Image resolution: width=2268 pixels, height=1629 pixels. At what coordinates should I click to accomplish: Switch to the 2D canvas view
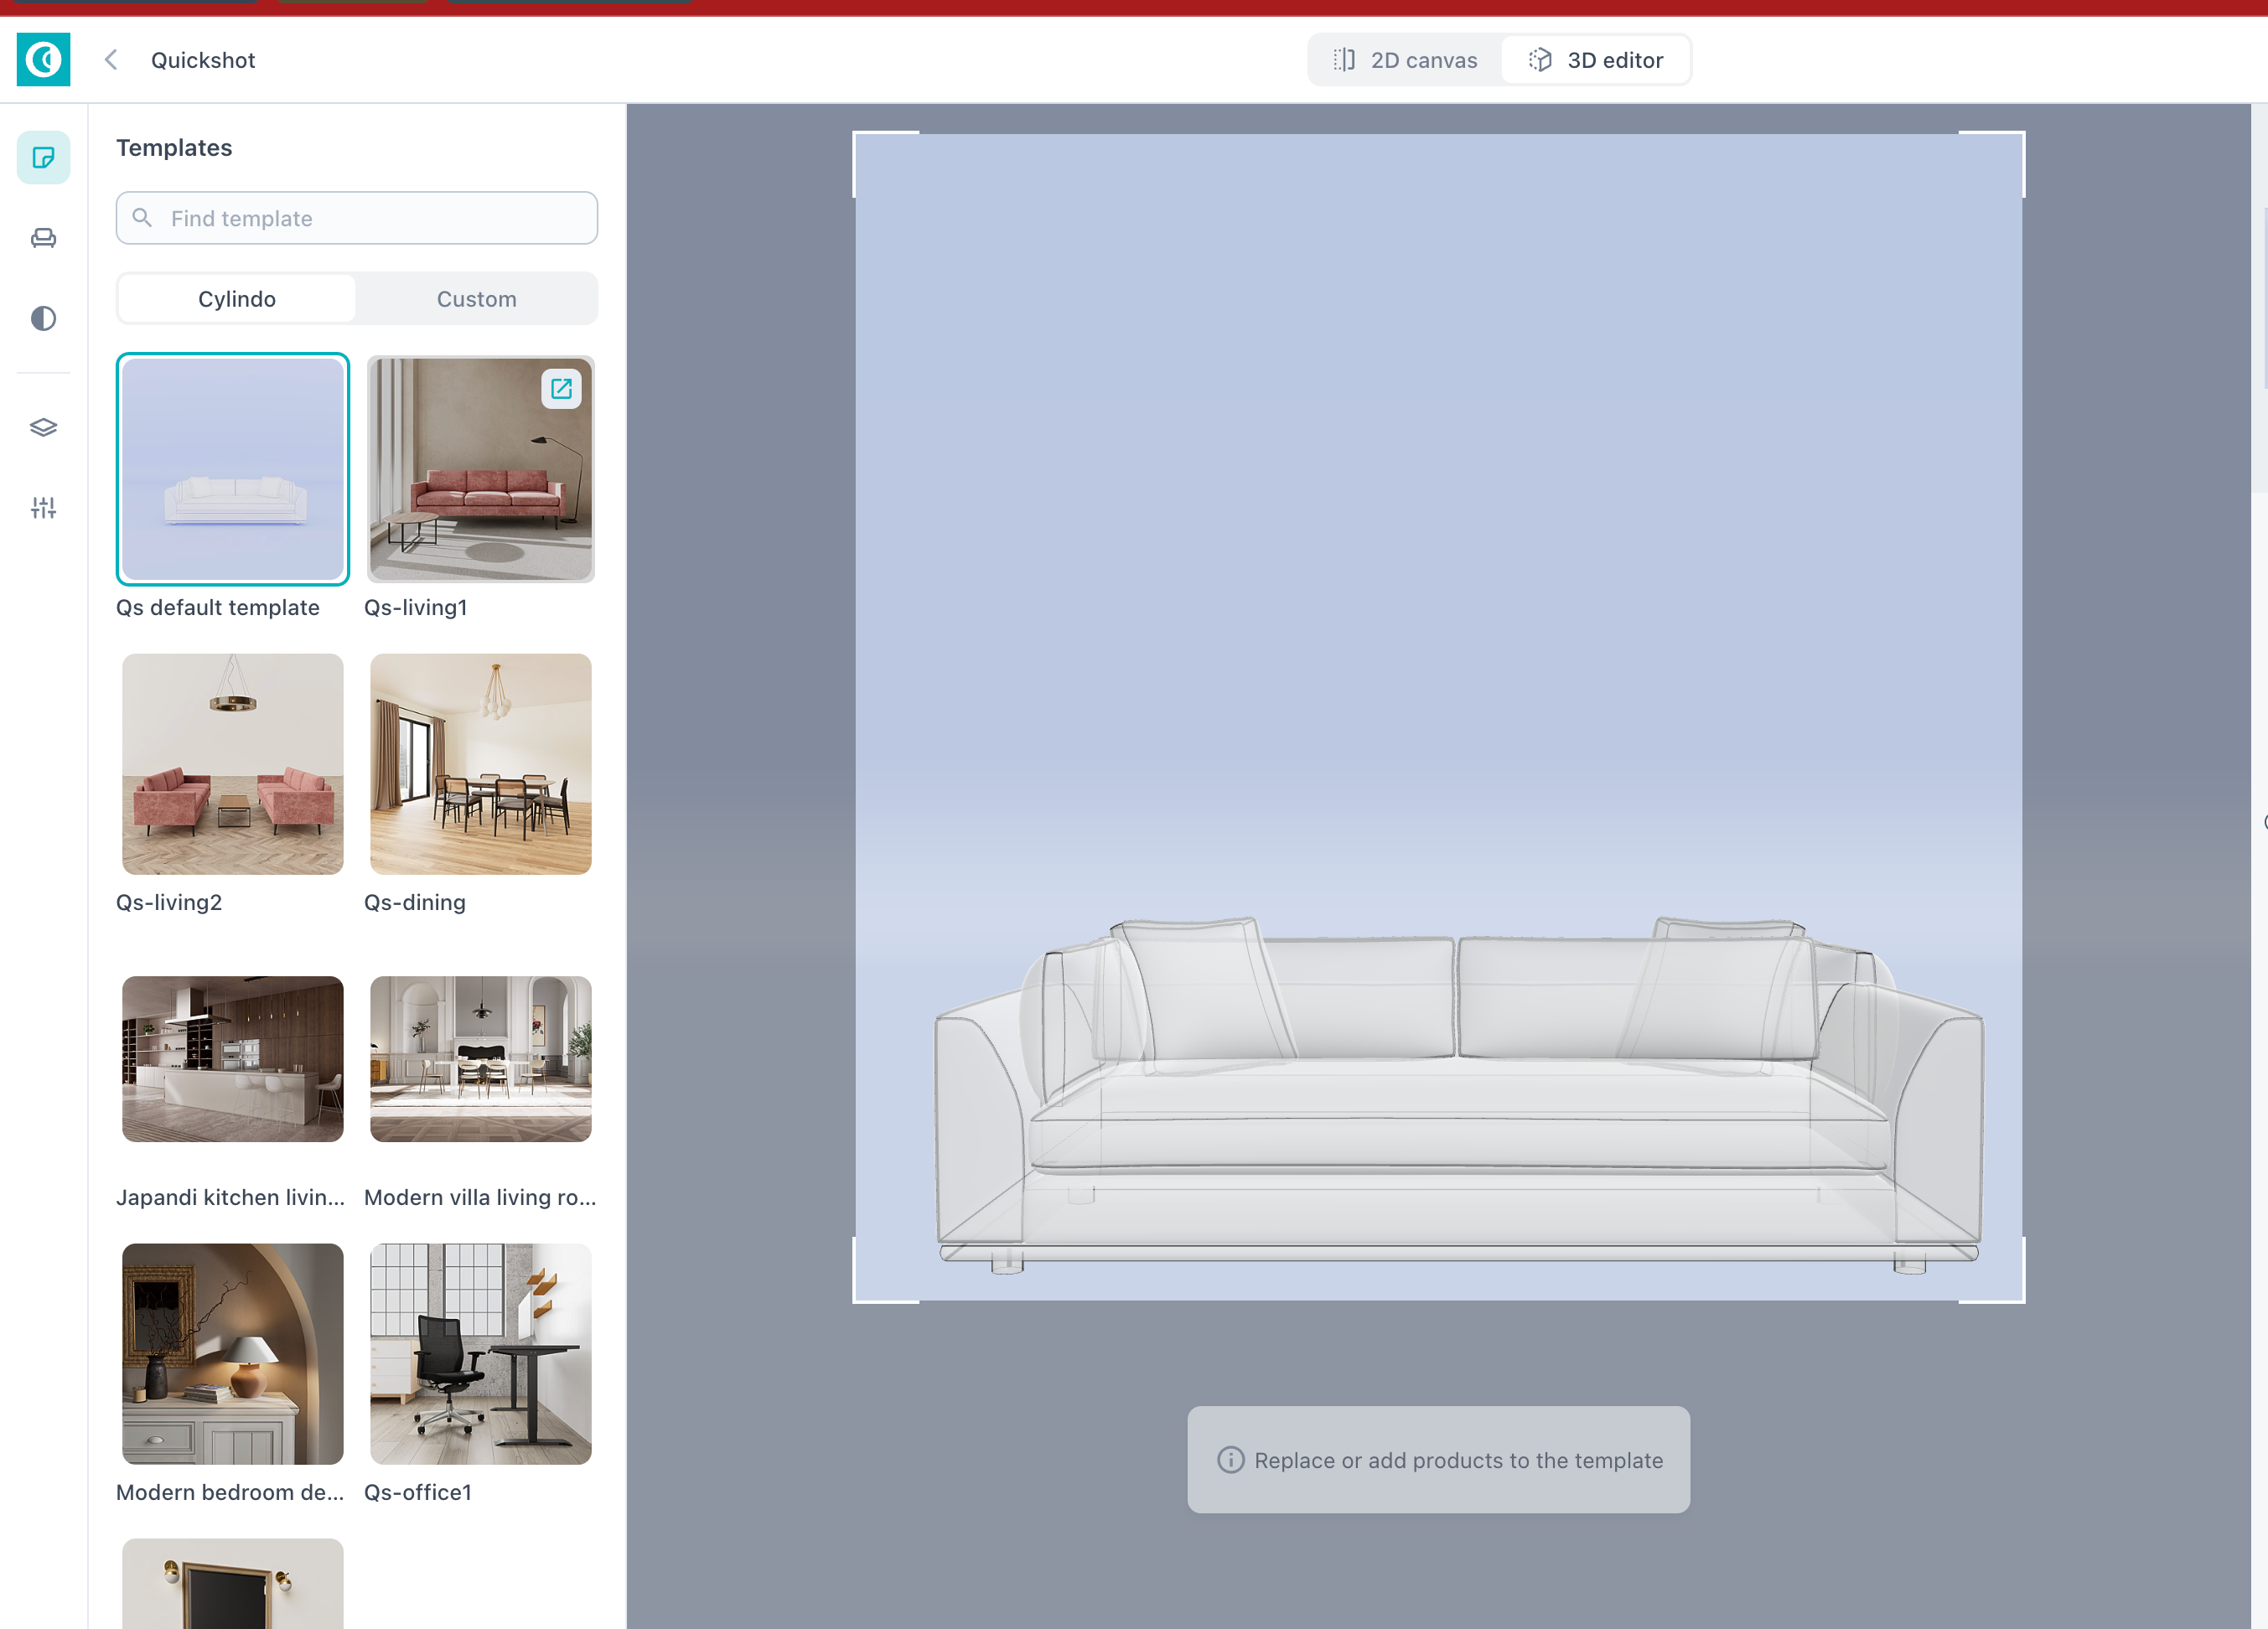pos(1405,60)
